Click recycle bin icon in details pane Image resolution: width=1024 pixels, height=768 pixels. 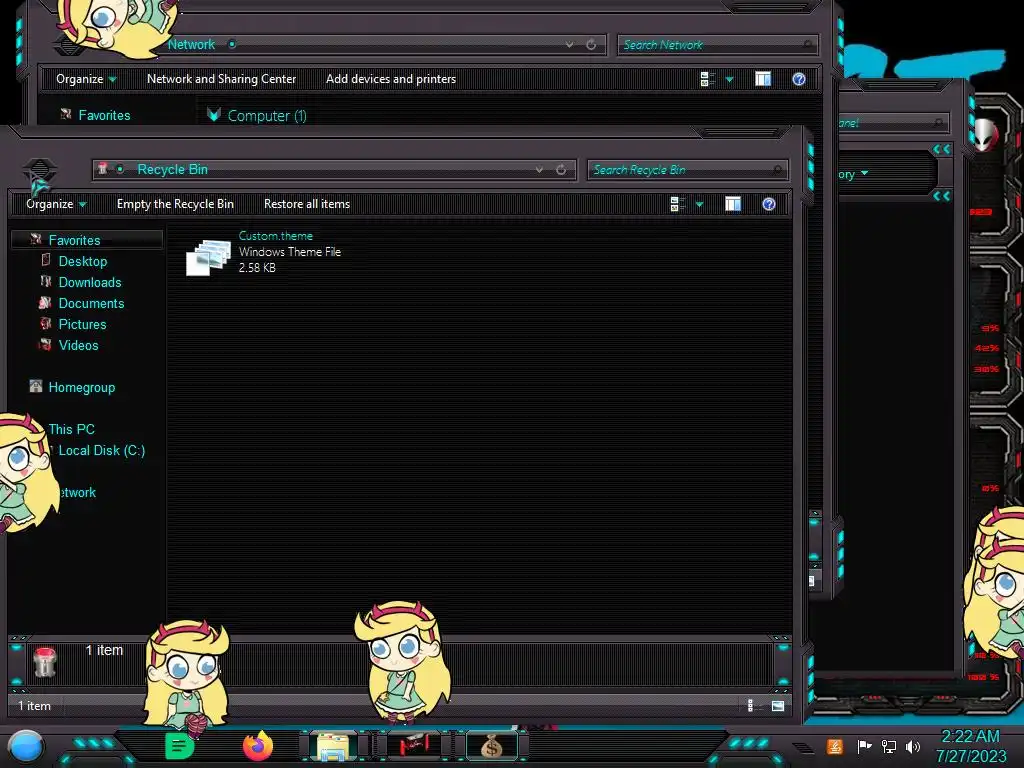coord(45,662)
